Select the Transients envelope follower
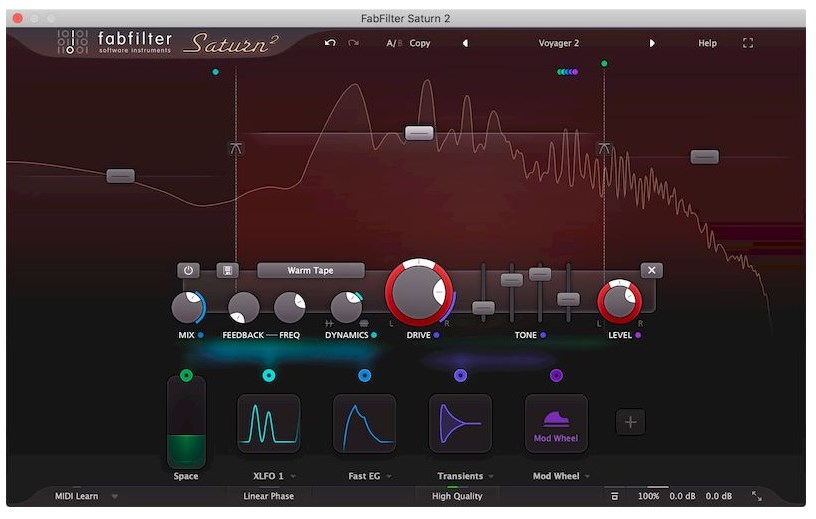The image size is (816, 519). (460, 423)
